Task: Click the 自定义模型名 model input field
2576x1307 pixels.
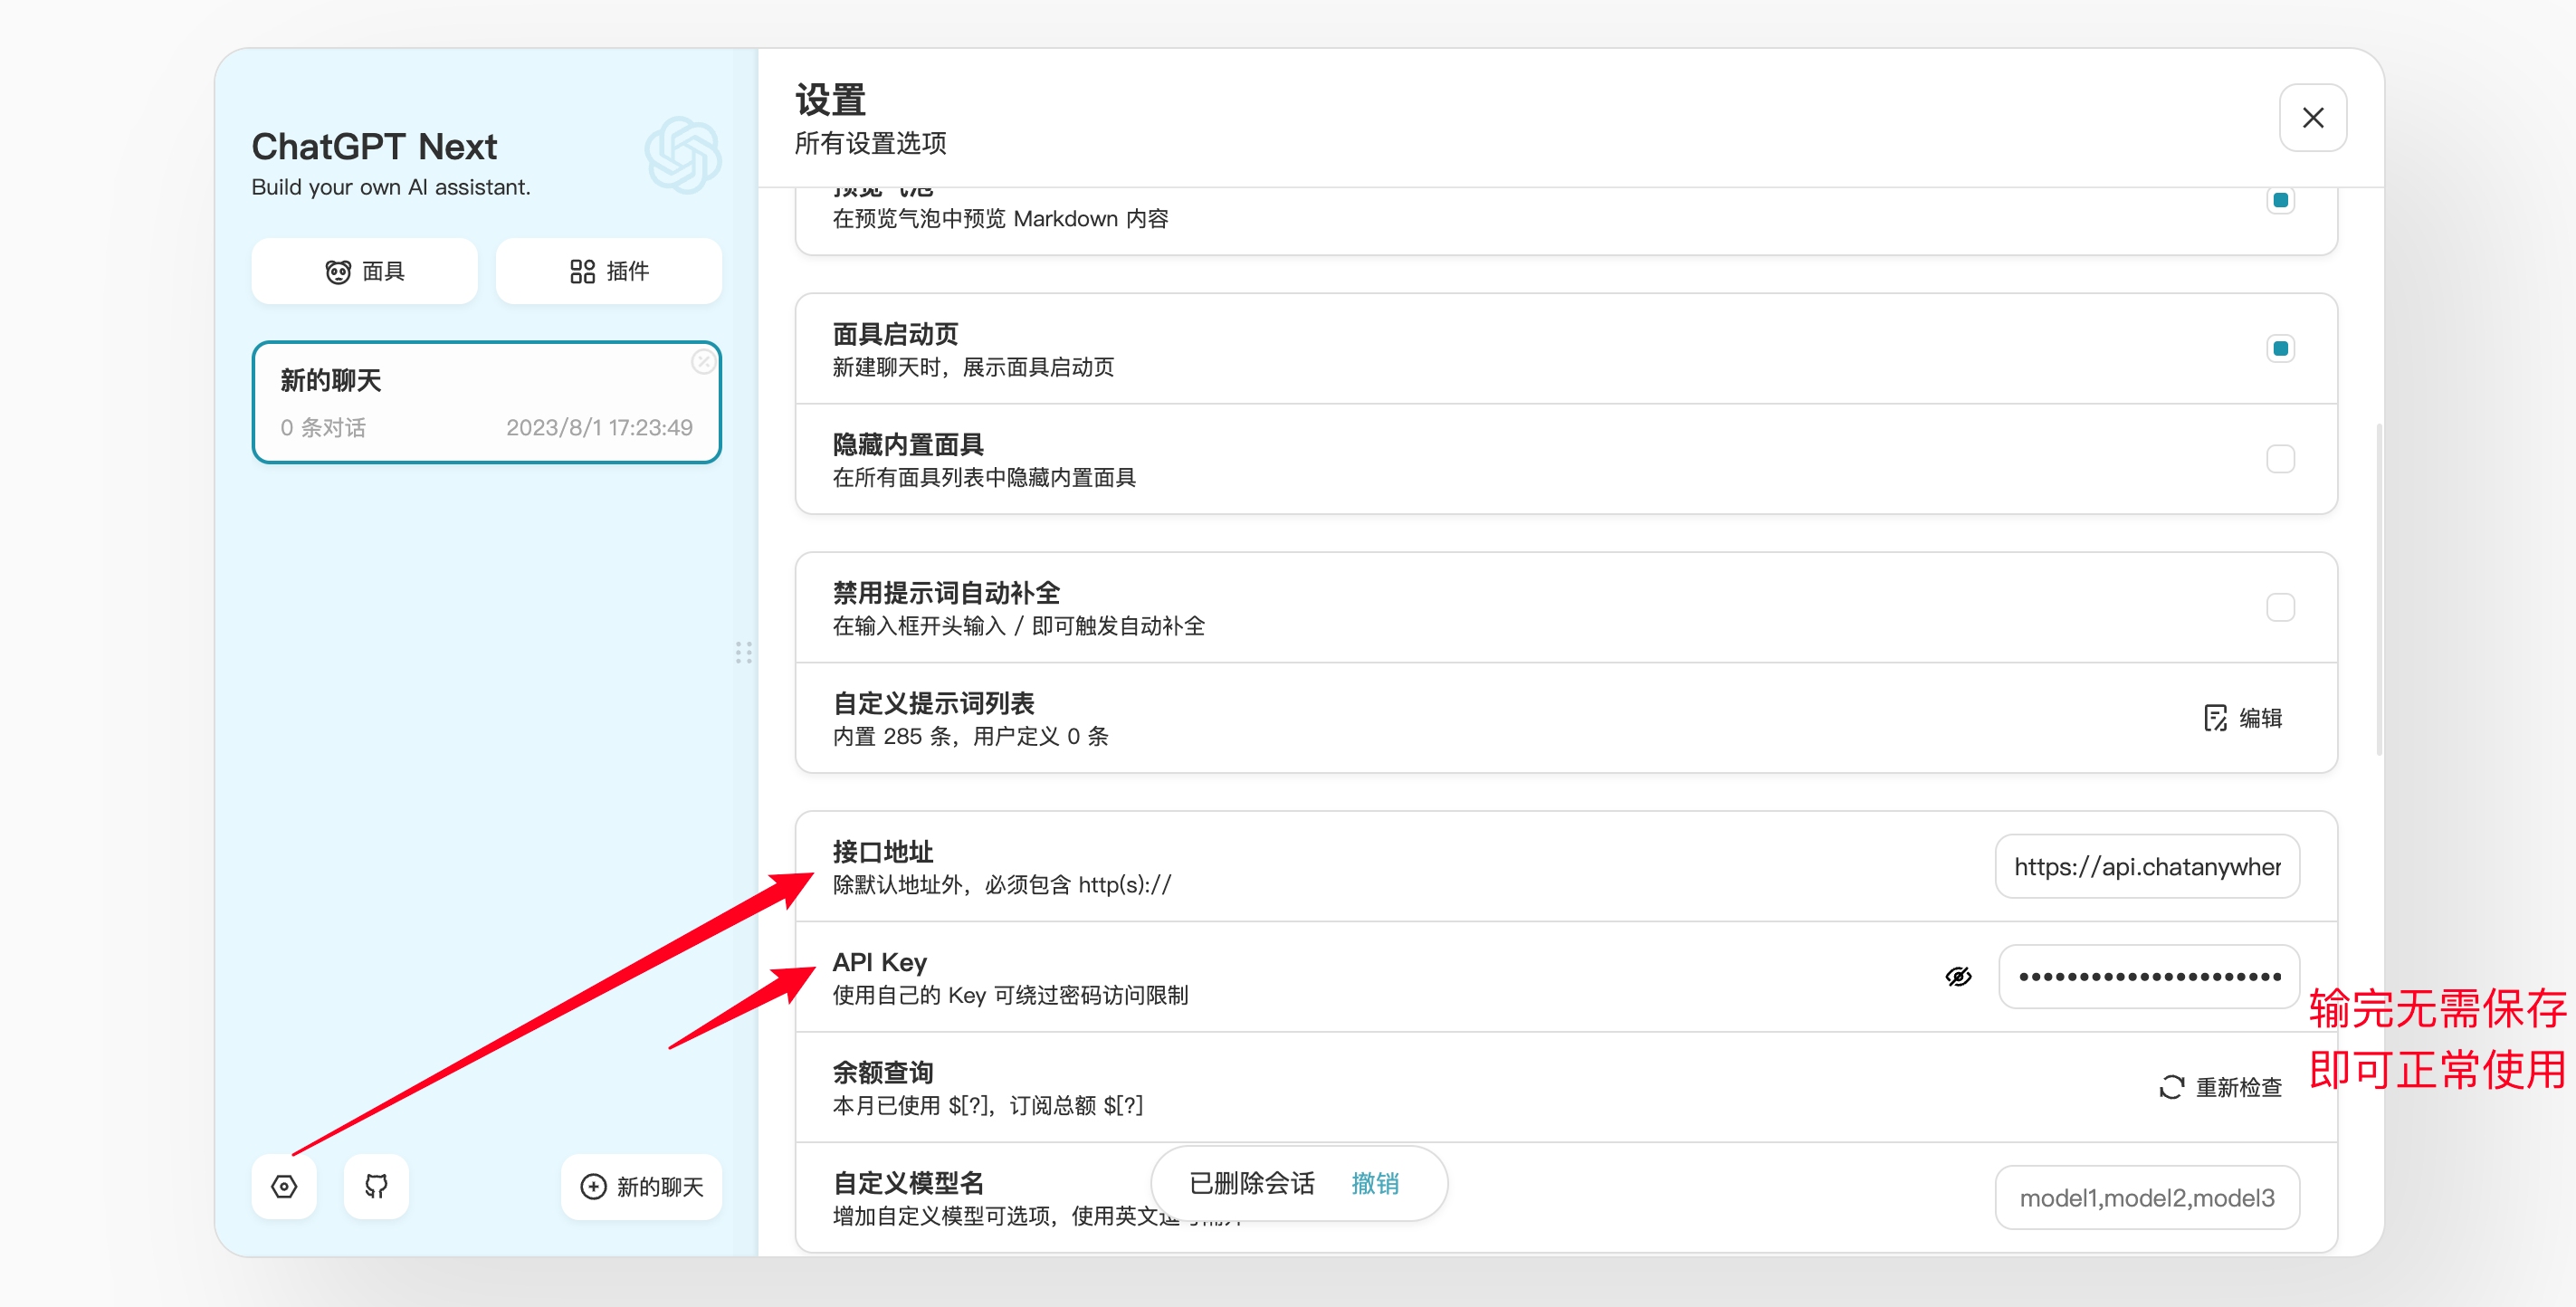Action: pos(2146,1197)
